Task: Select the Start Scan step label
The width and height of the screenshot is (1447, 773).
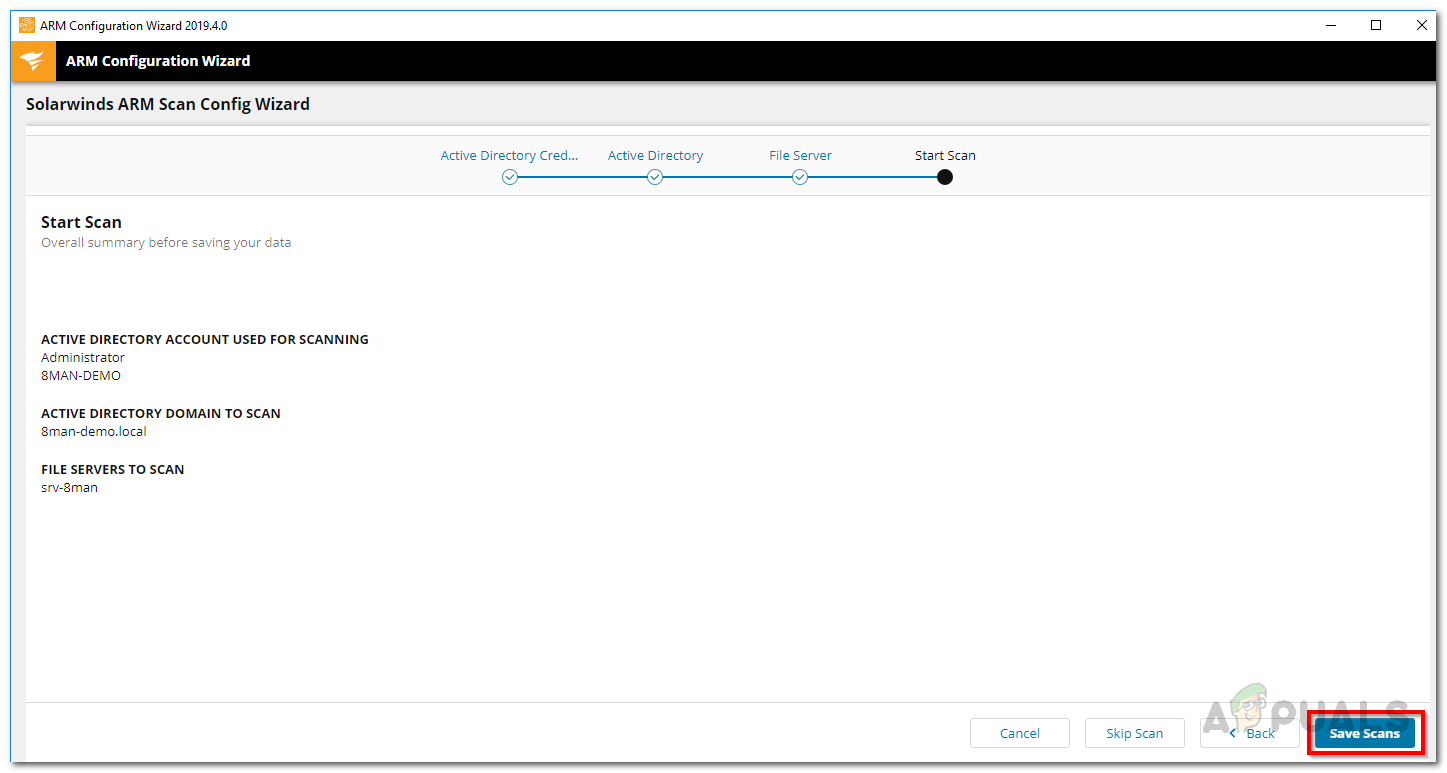Action: click(x=945, y=155)
